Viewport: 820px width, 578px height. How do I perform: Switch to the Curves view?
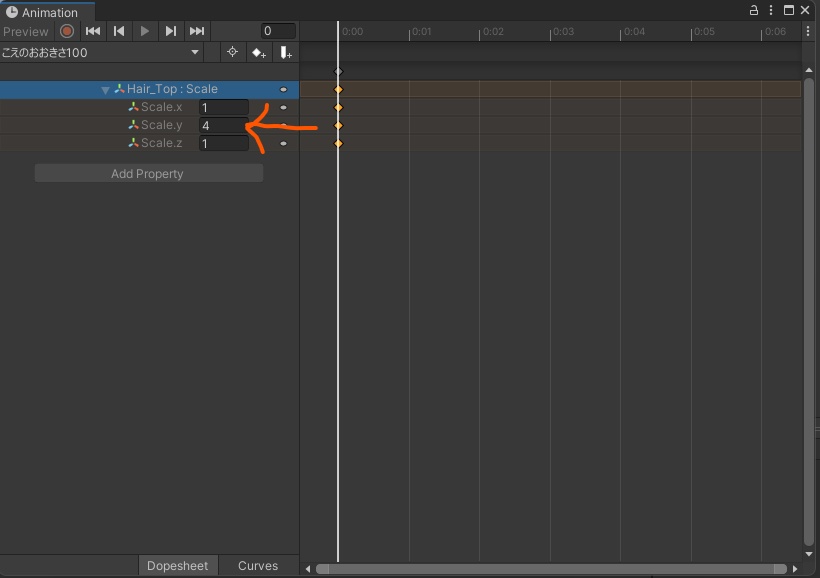(258, 565)
